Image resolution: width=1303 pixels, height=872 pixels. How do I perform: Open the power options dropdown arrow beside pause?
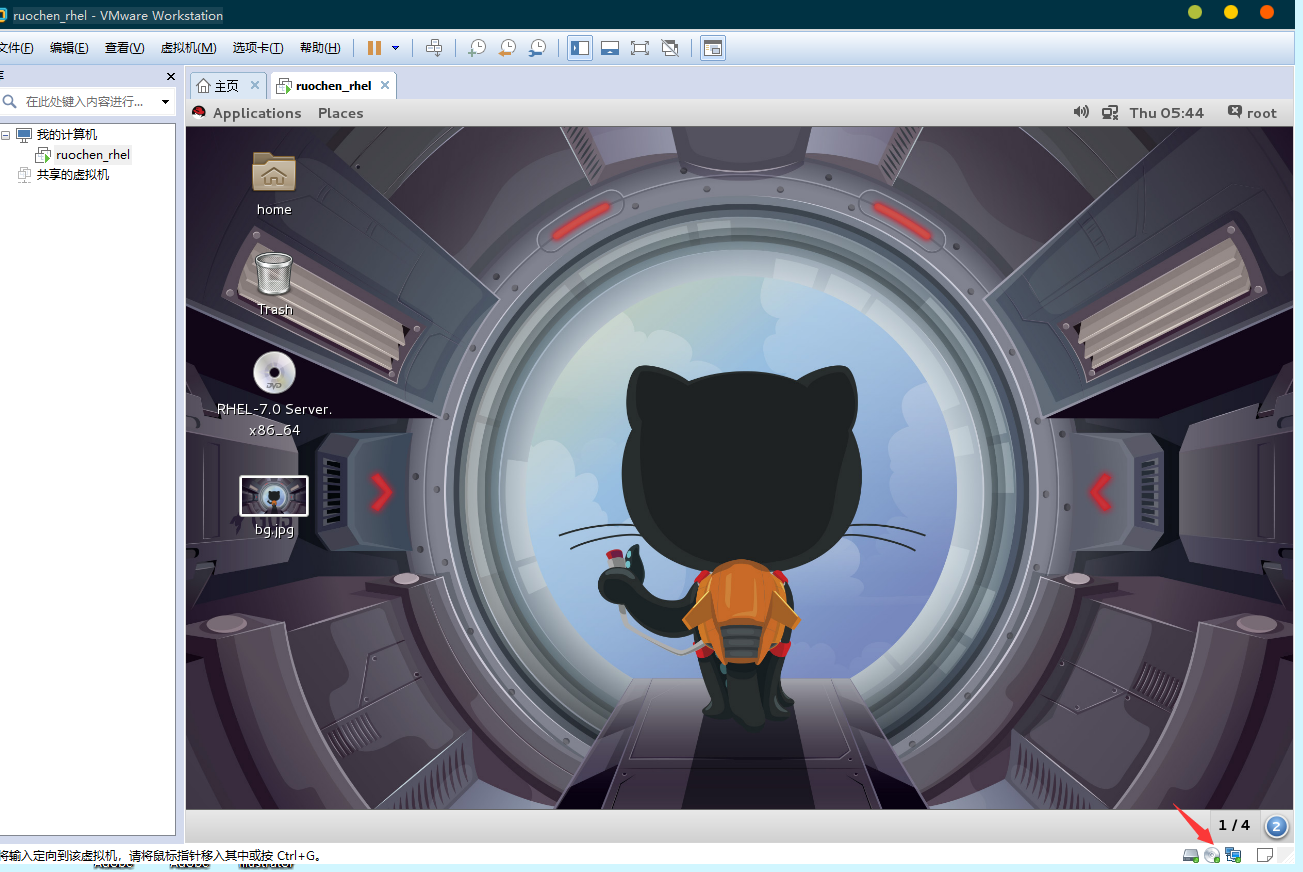click(395, 48)
